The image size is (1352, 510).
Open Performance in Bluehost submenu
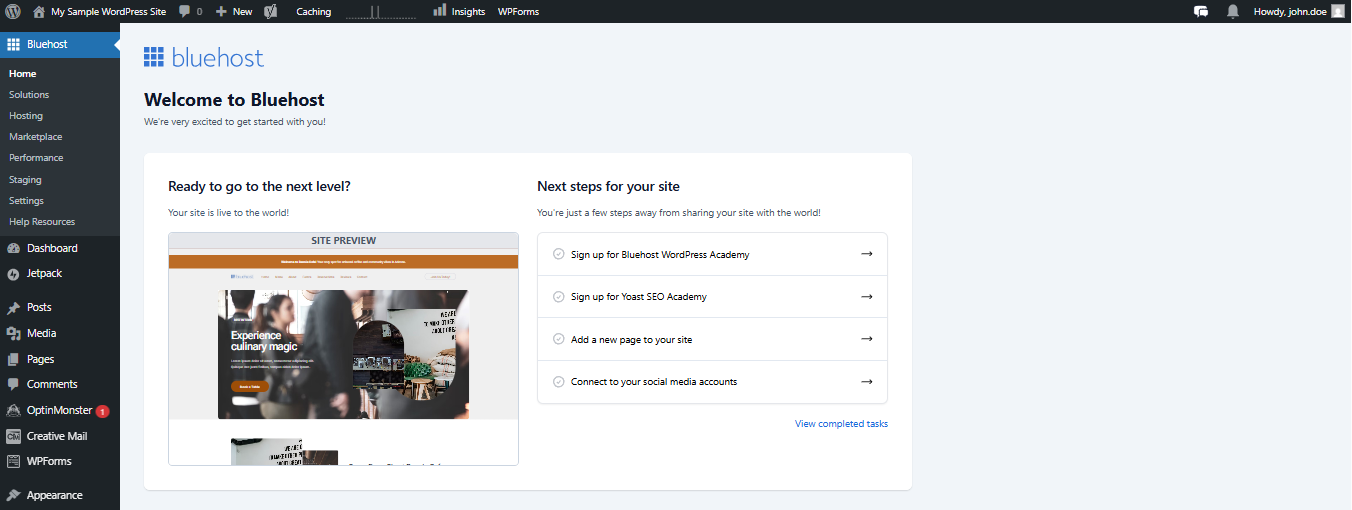click(x=36, y=158)
